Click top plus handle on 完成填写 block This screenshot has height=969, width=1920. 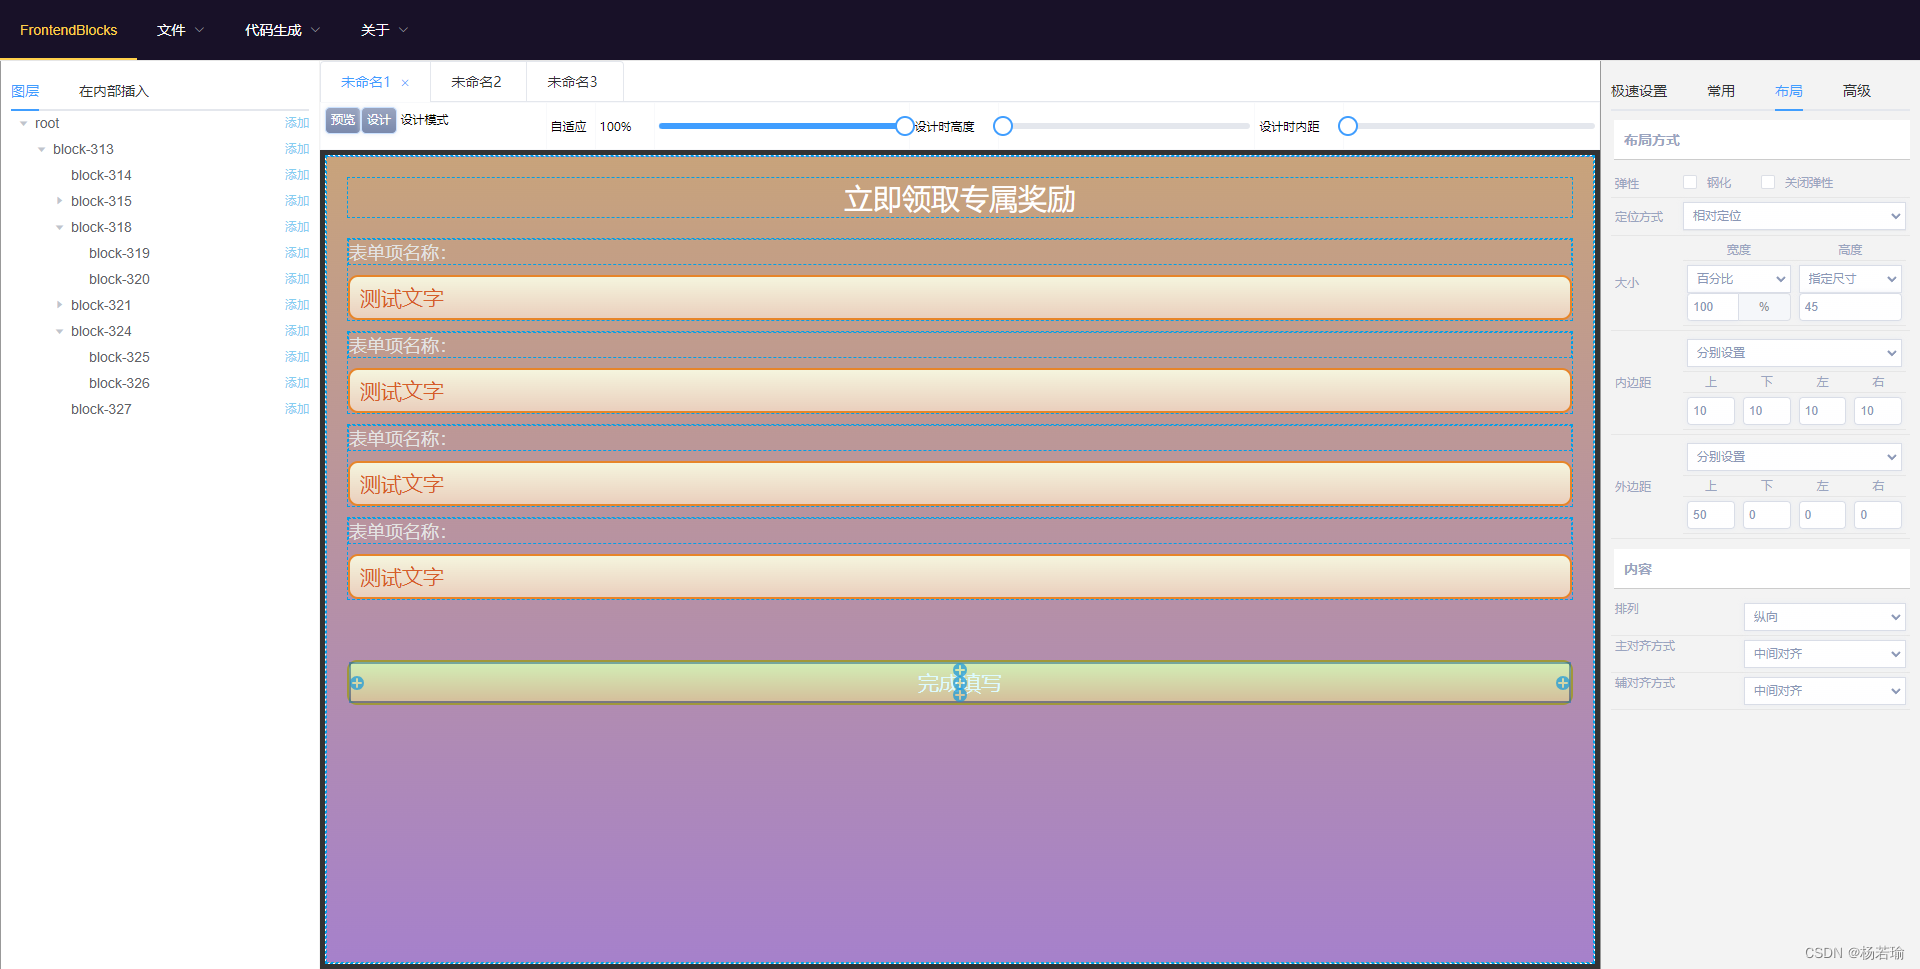point(960,670)
